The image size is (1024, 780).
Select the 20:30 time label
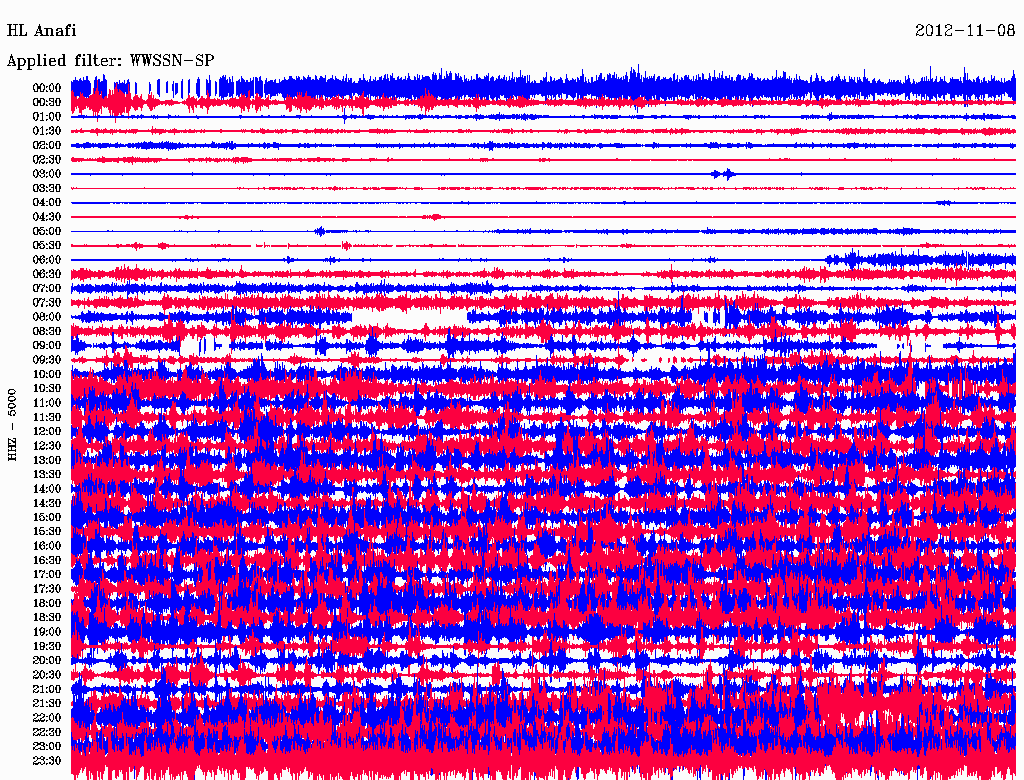tap(46, 675)
